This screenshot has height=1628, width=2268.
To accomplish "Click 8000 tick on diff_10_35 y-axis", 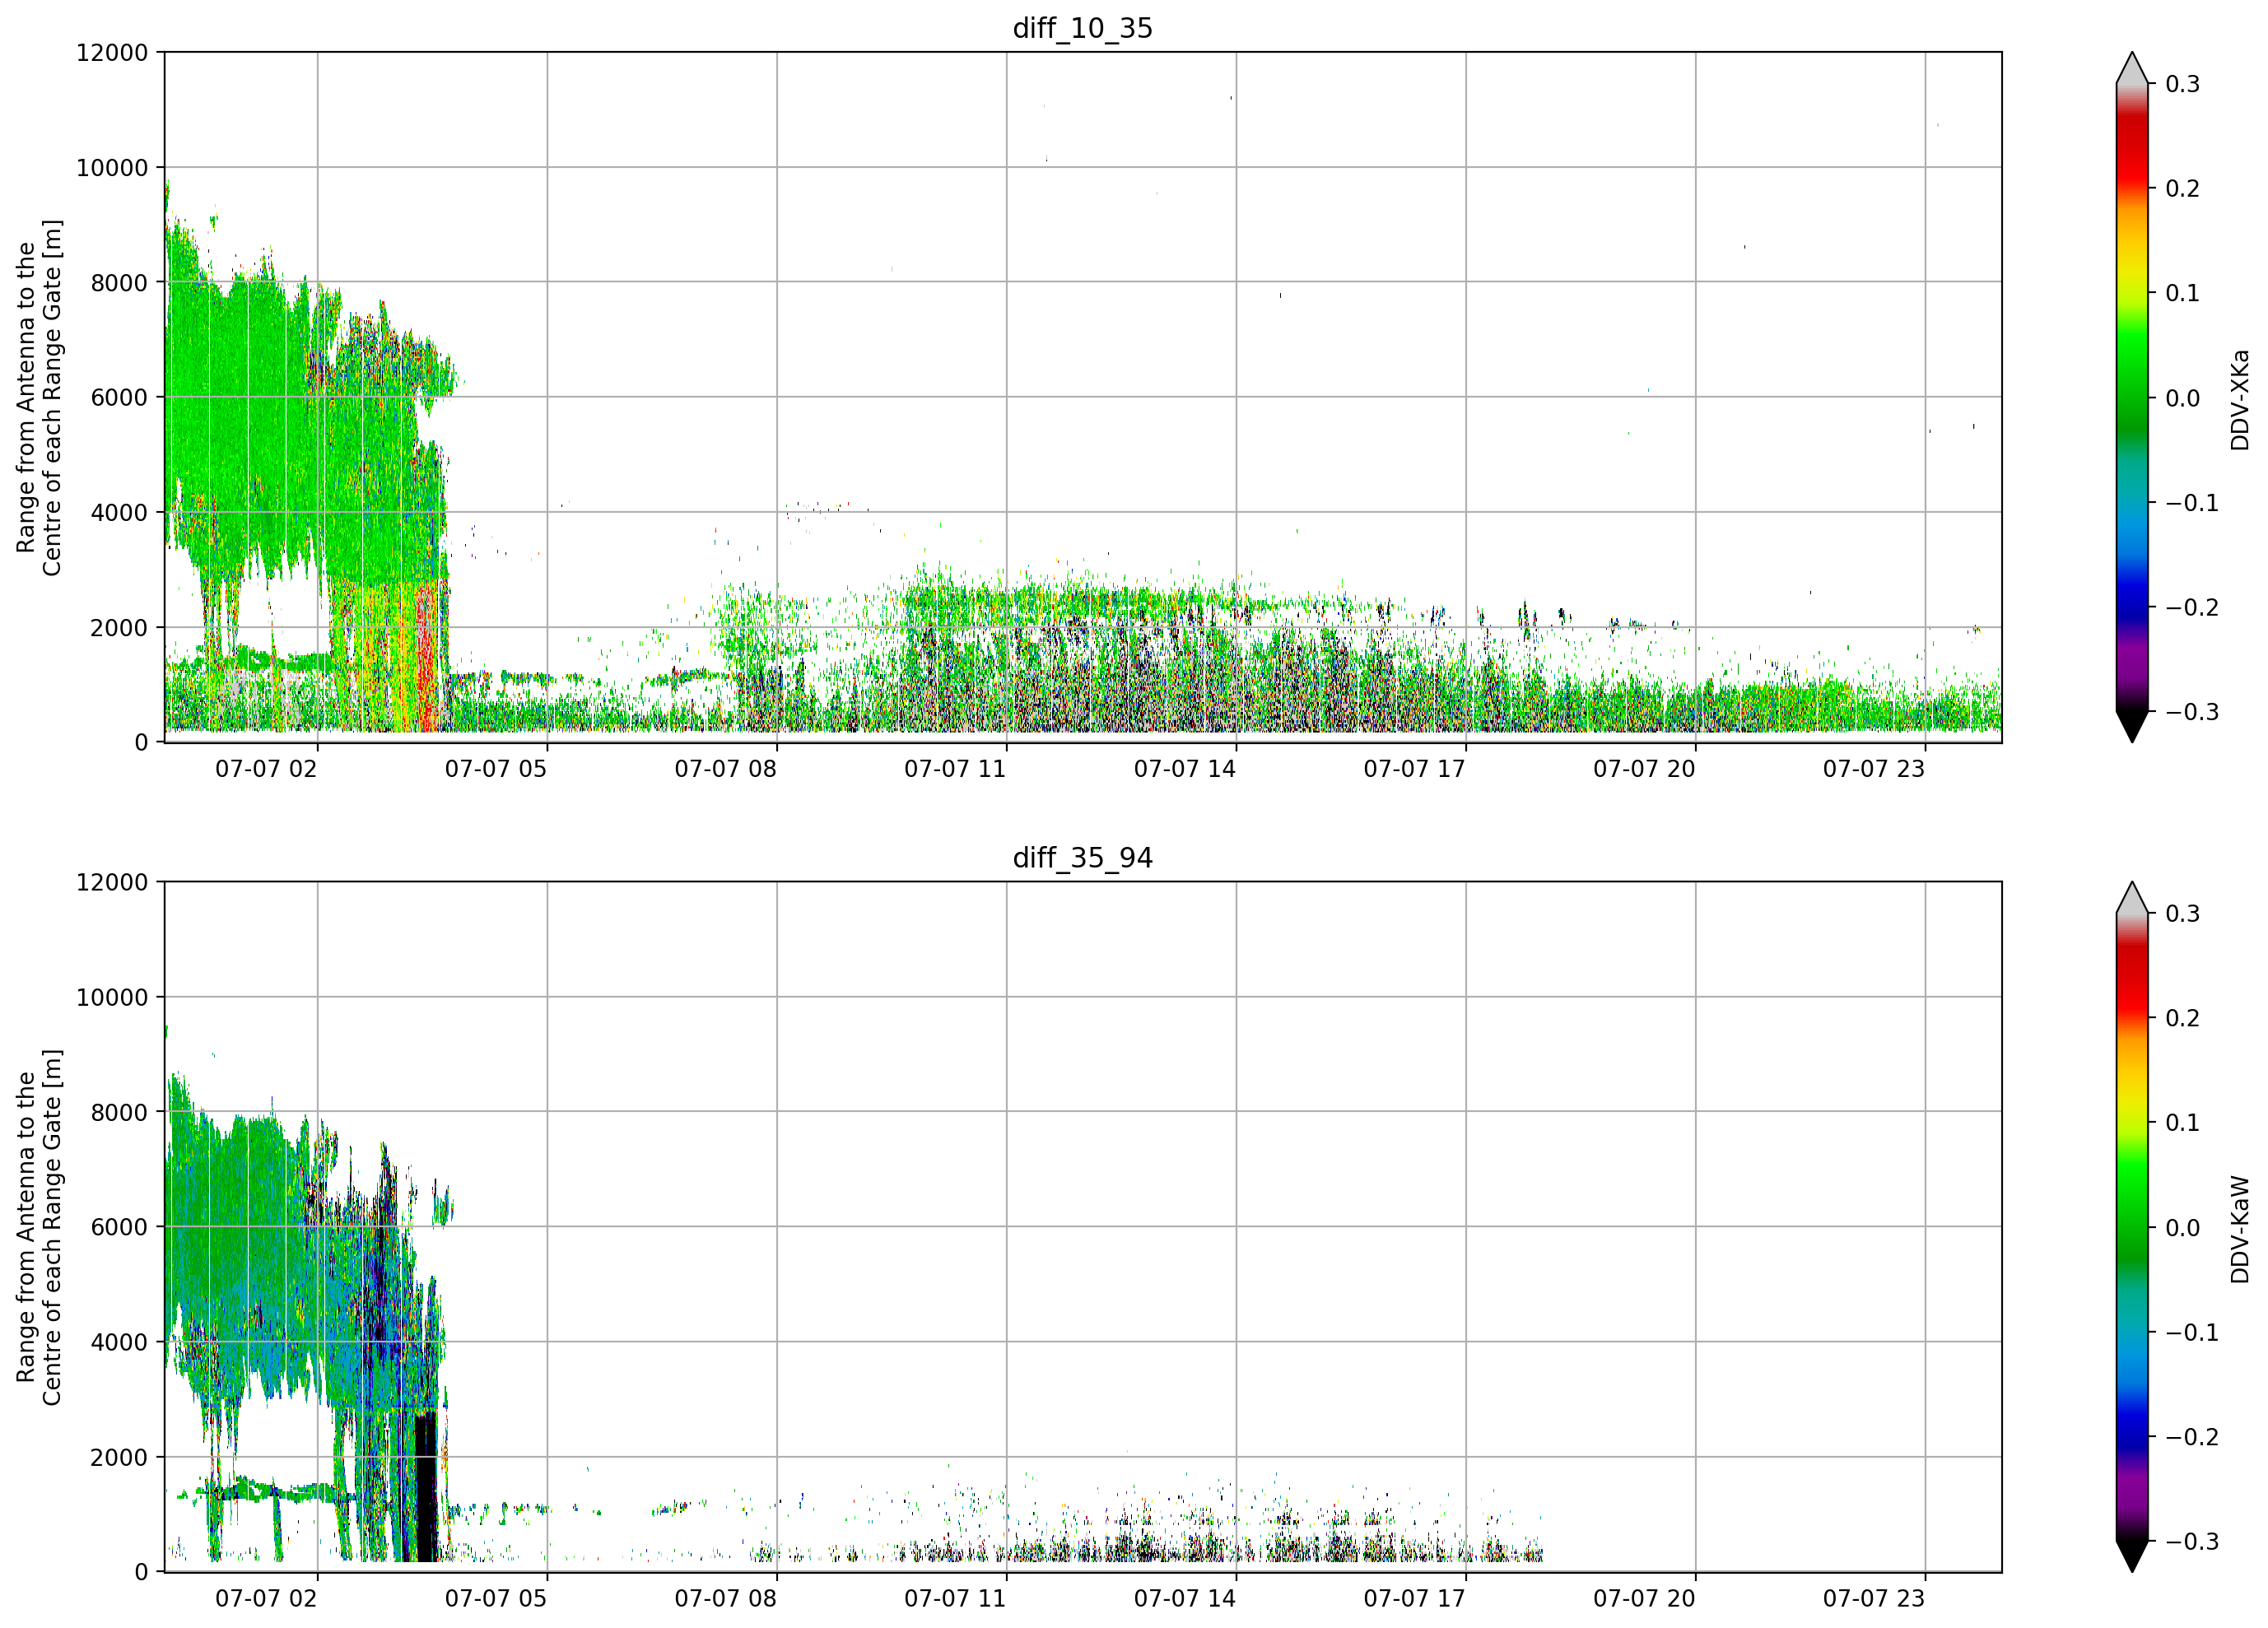I will 119,282.
